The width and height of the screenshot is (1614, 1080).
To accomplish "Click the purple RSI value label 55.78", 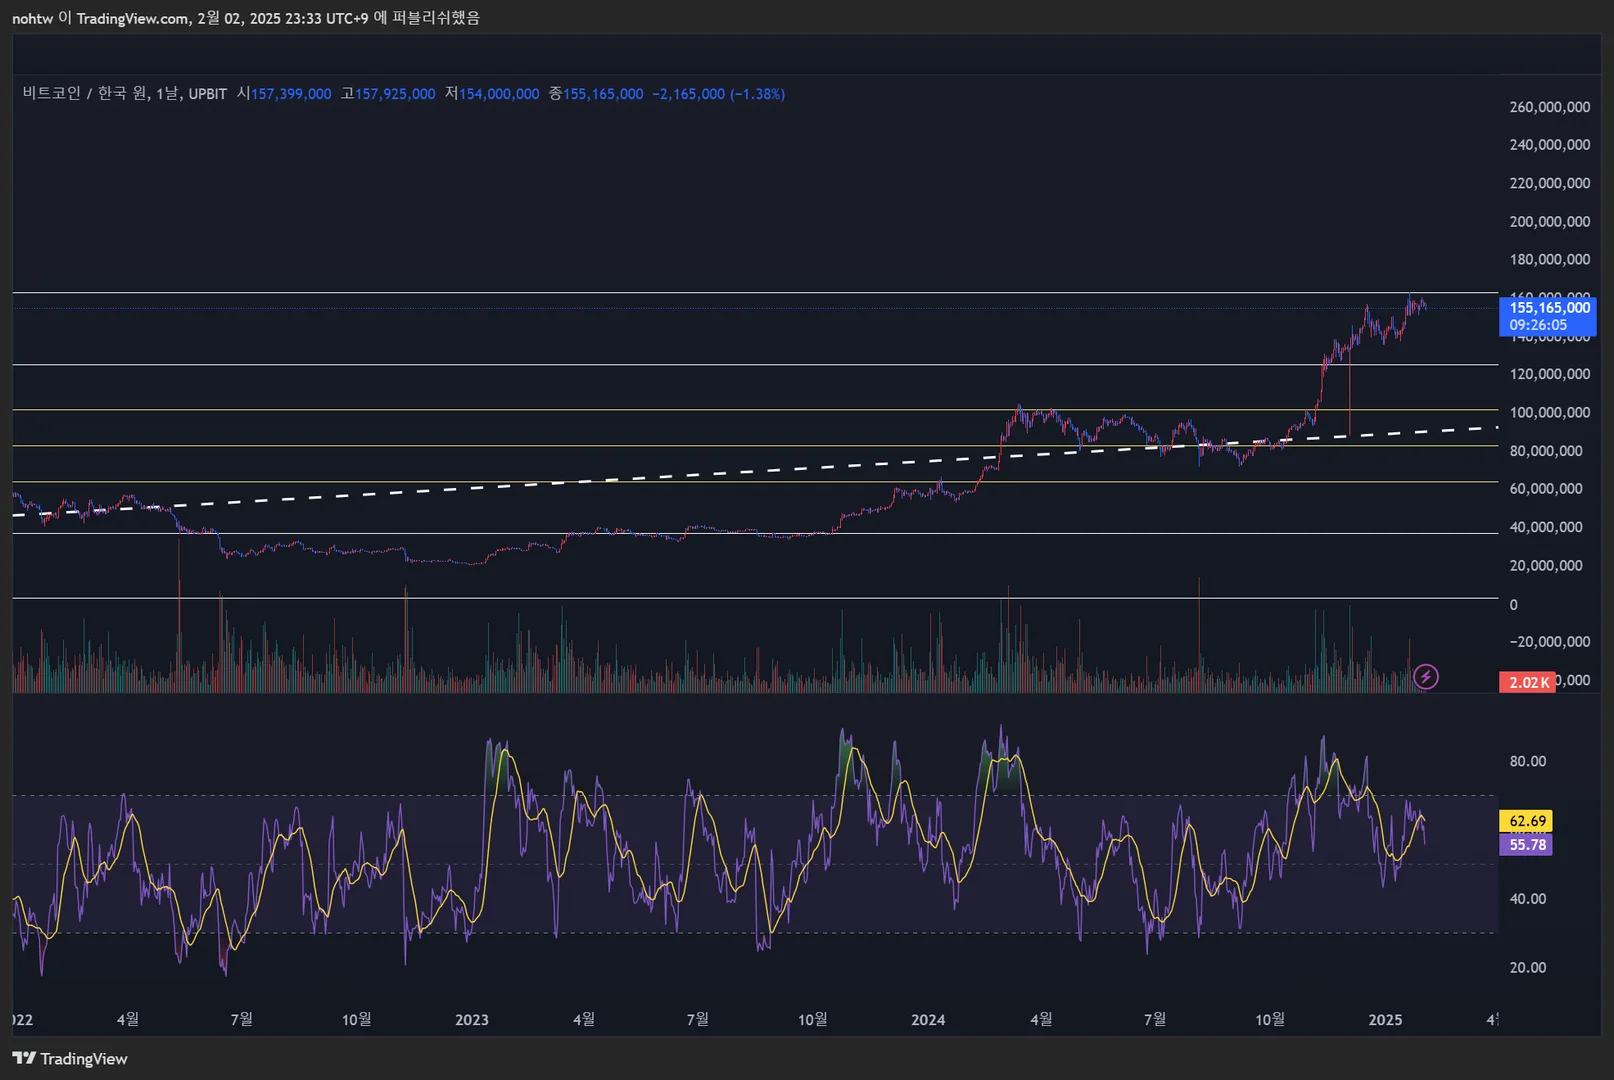I will 1526,845.
